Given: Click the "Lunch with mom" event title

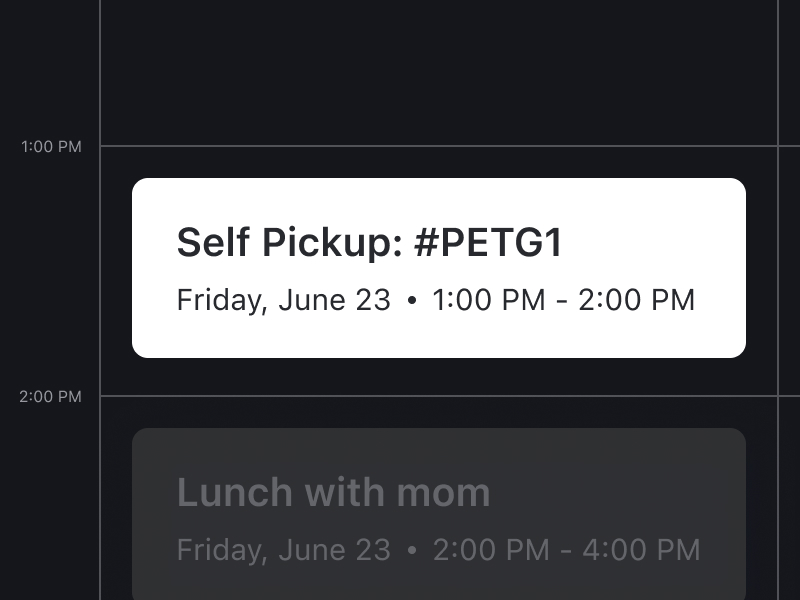Looking at the screenshot, I should coord(333,492).
